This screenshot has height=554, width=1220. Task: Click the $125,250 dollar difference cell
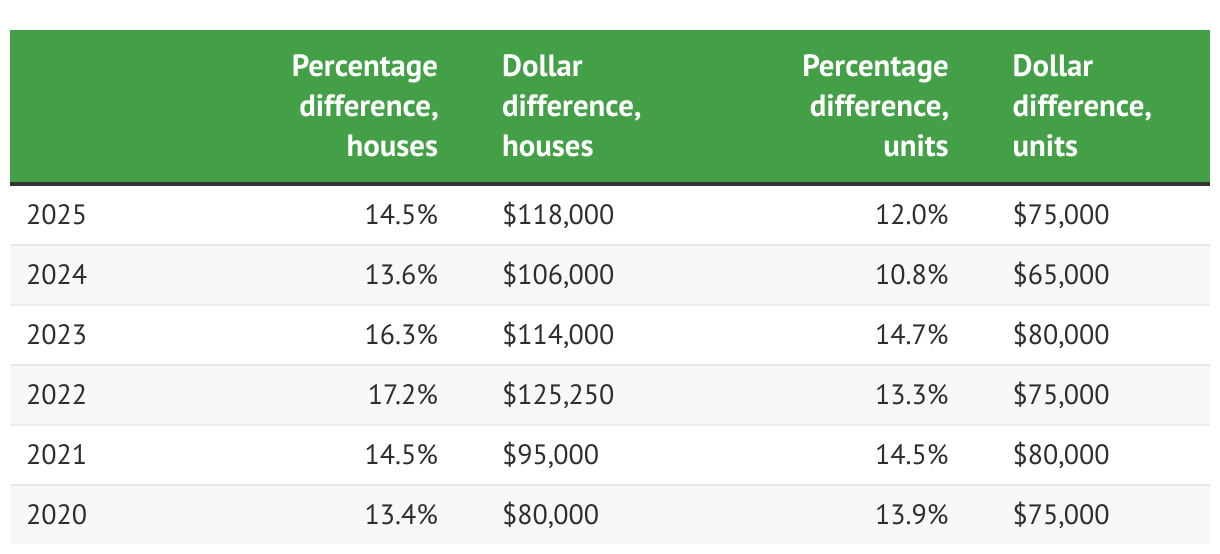pos(558,395)
